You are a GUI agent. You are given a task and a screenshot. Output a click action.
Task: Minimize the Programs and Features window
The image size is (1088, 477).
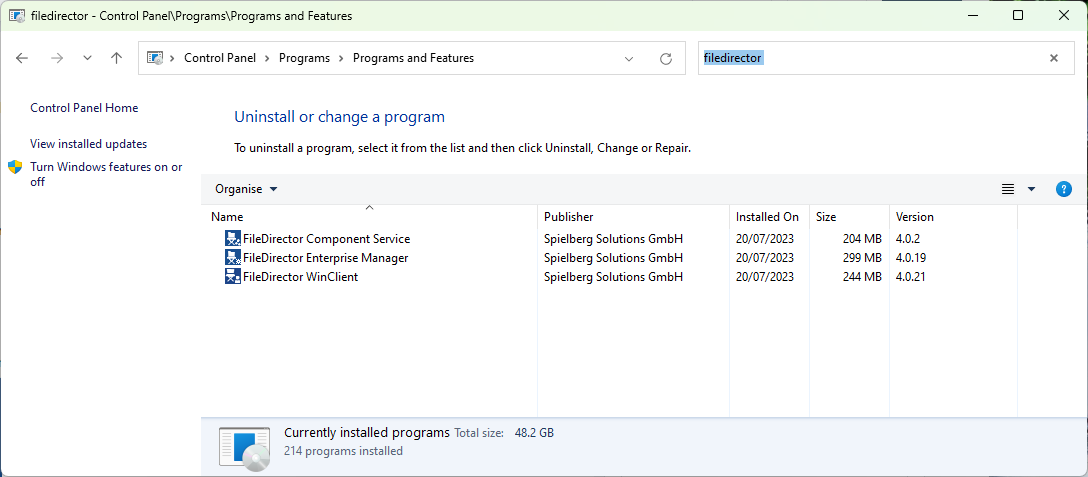point(971,15)
